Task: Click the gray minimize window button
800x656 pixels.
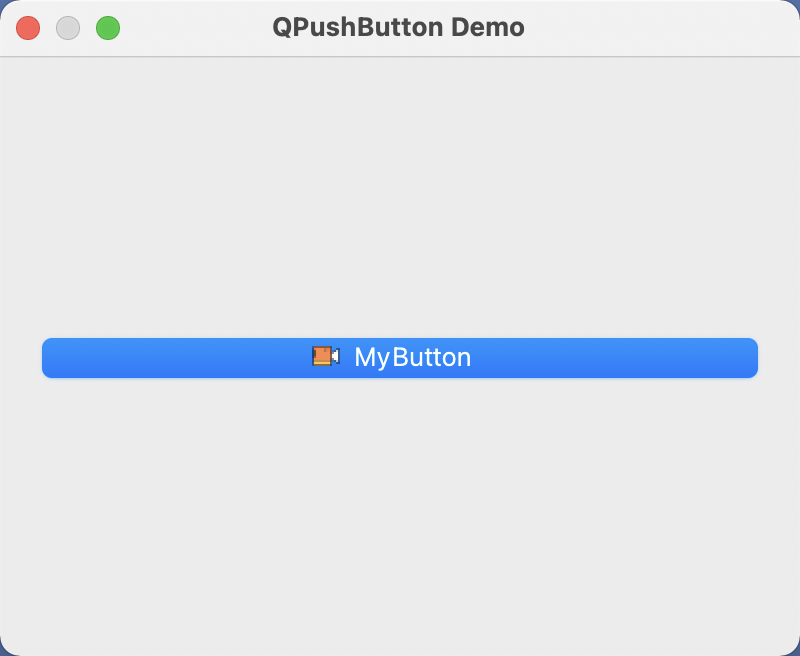Action: pyautogui.click(x=68, y=28)
